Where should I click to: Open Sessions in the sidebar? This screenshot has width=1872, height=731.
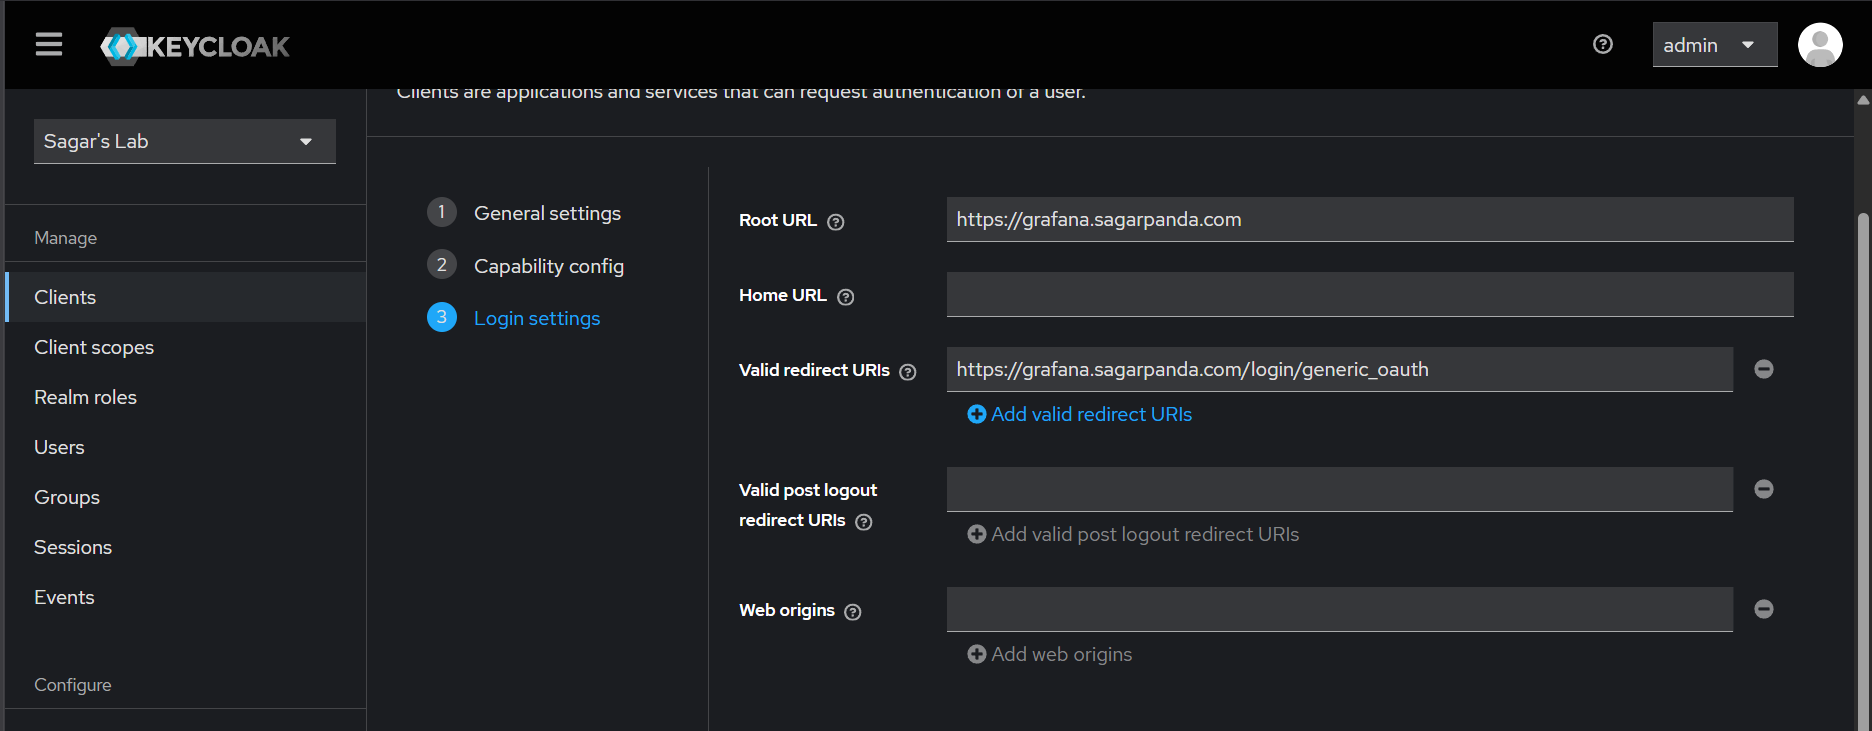click(x=186, y=547)
